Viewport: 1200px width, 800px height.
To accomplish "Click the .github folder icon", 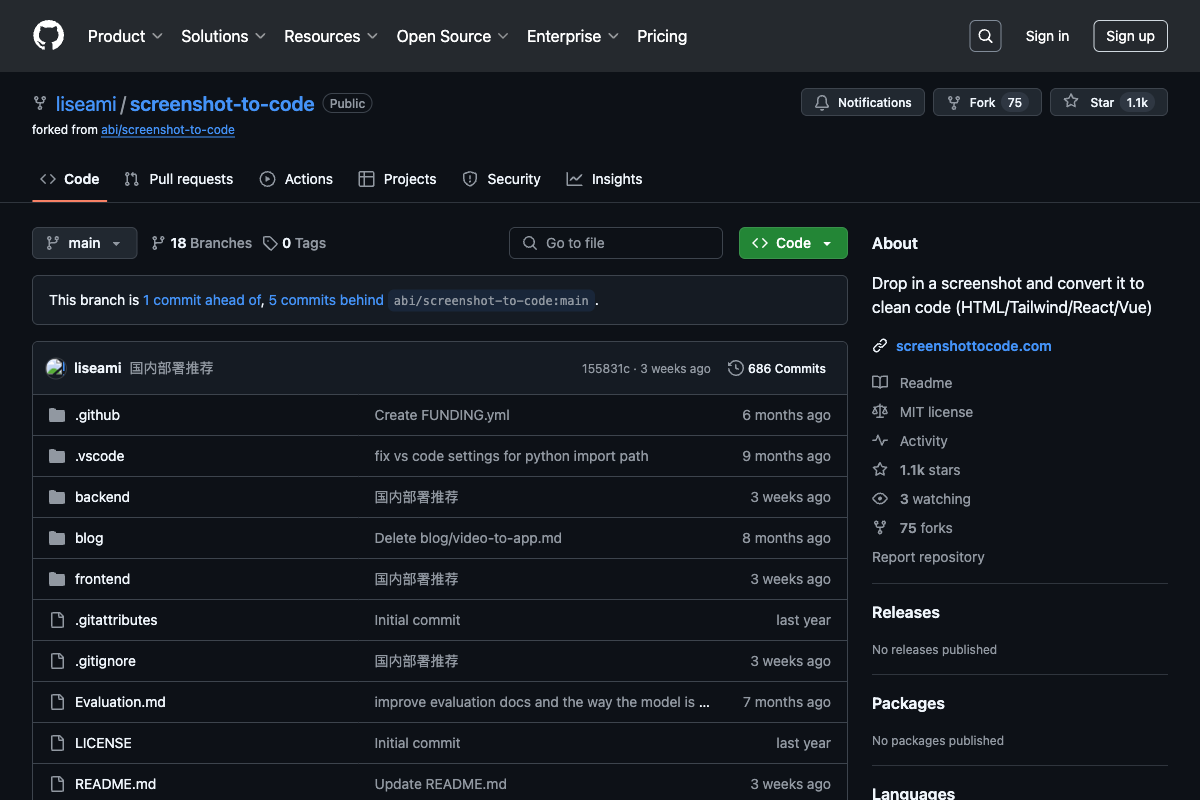I will click(57, 415).
